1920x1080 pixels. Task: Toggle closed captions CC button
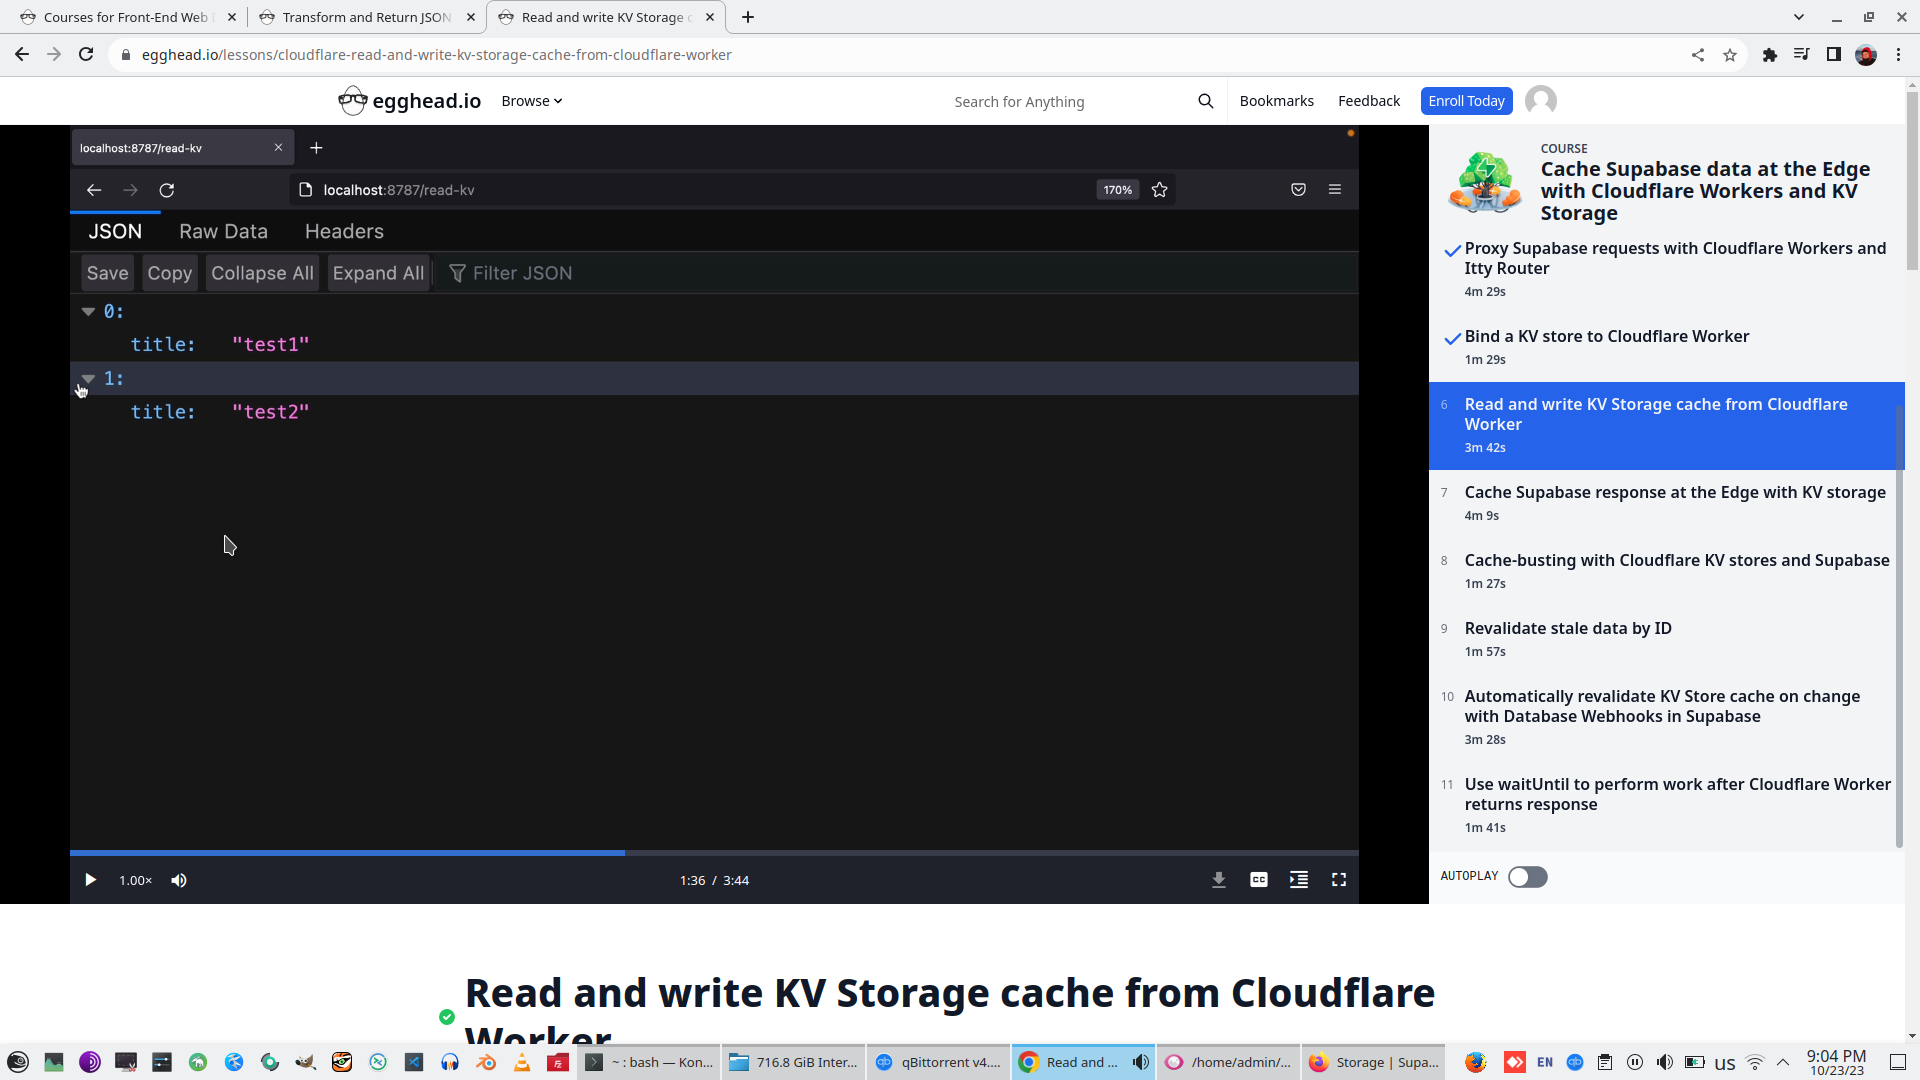pos(1258,880)
